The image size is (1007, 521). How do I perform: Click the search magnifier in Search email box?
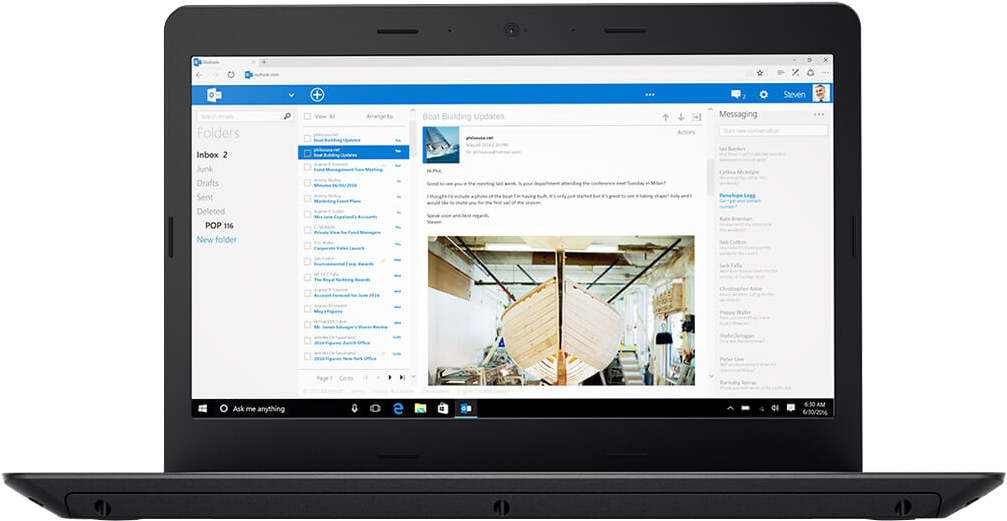287,116
